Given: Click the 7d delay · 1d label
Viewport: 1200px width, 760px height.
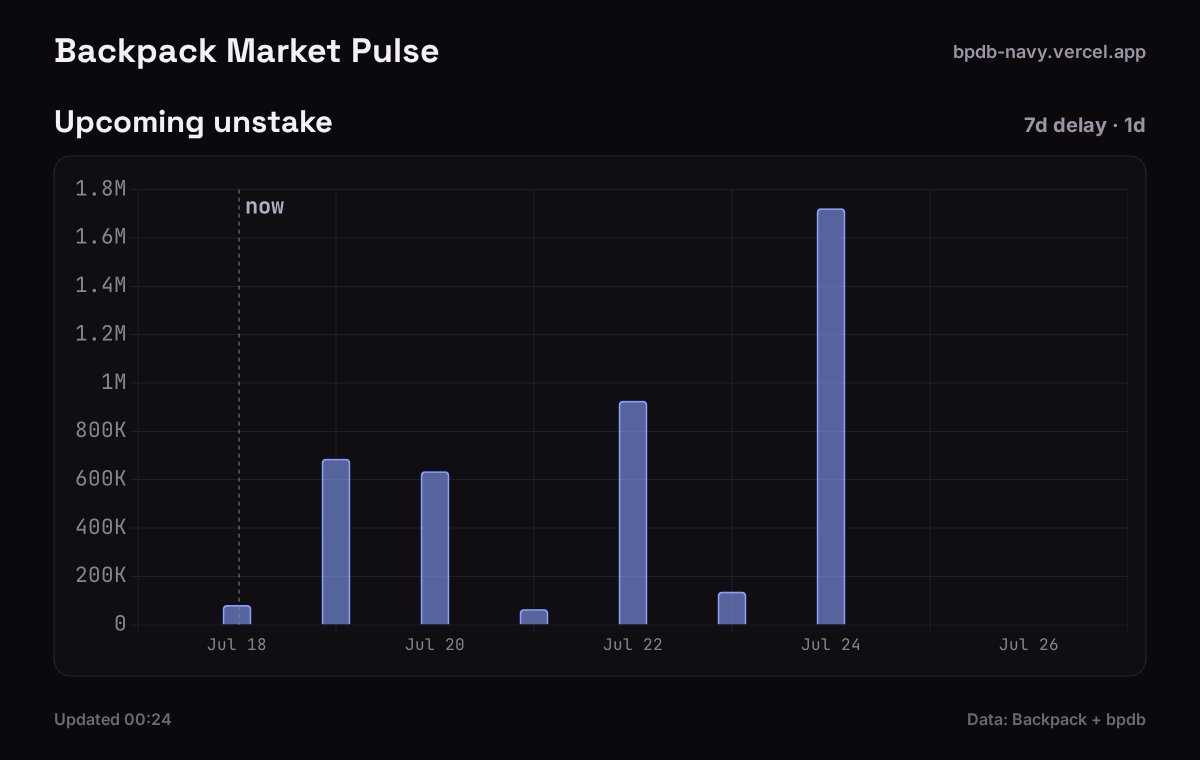Looking at the screenshot, I should (x=1084, y=125).
